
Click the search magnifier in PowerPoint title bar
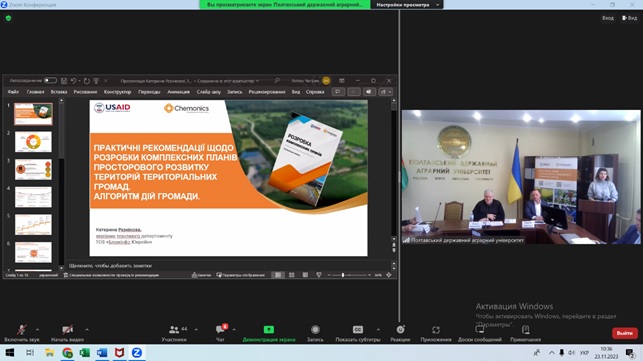tap(277, 81)
